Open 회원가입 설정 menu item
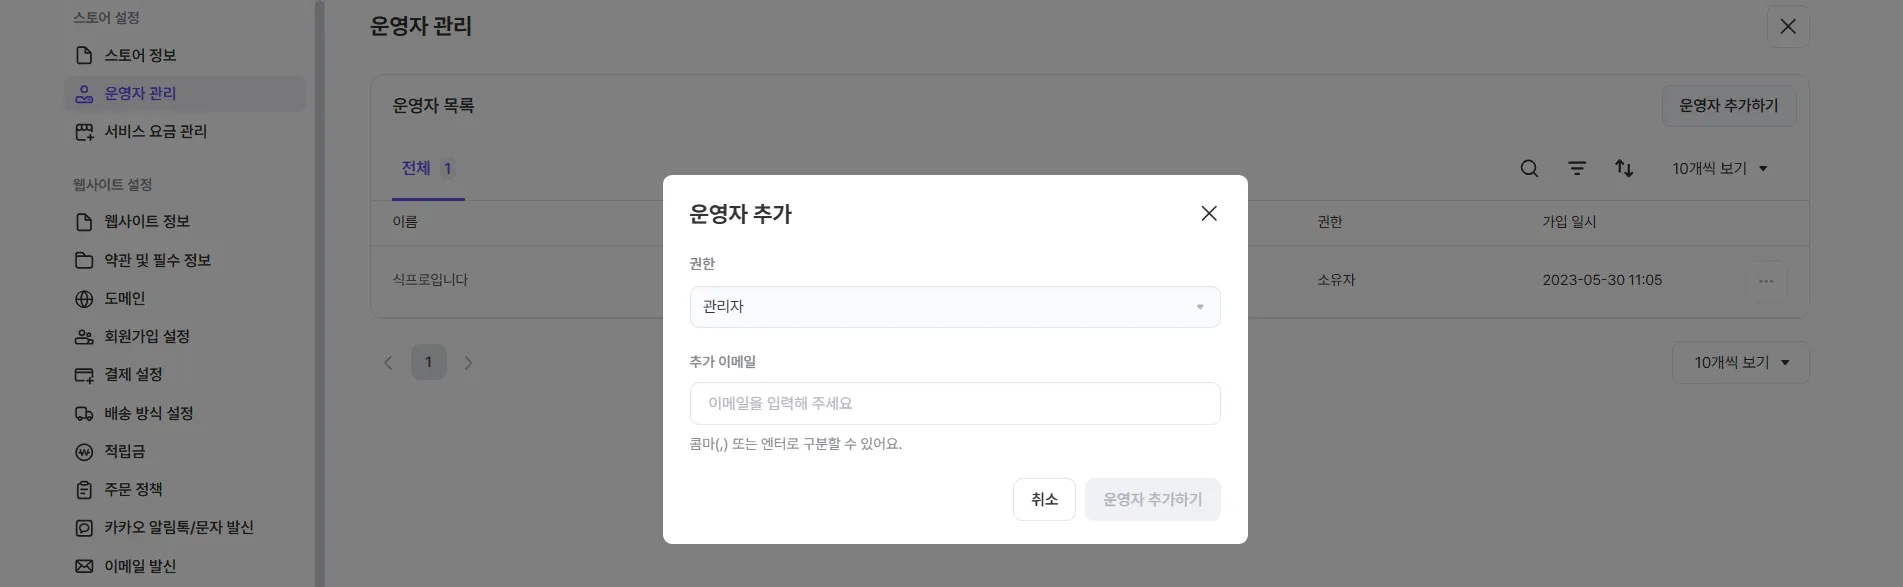This screenshot has height=587, width=1903. click(x=147, y=336)
